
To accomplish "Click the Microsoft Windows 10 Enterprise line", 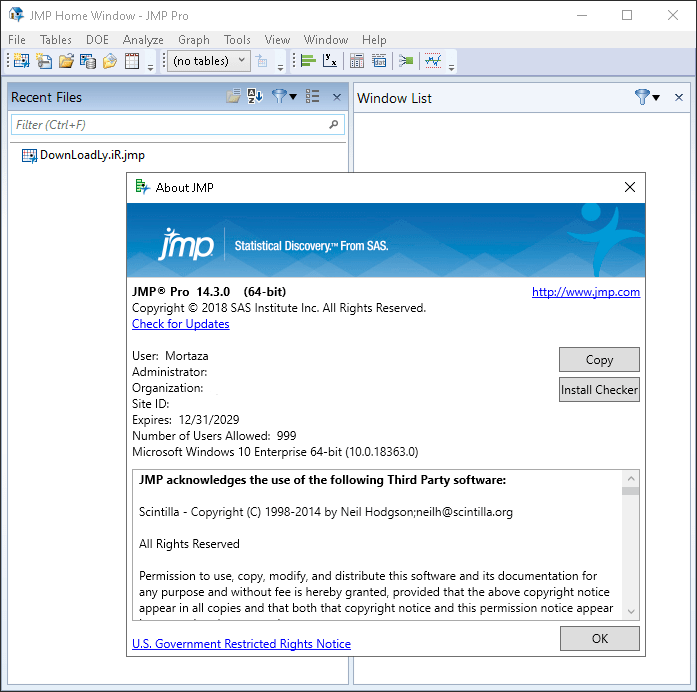I will click(x=275, y=452).
